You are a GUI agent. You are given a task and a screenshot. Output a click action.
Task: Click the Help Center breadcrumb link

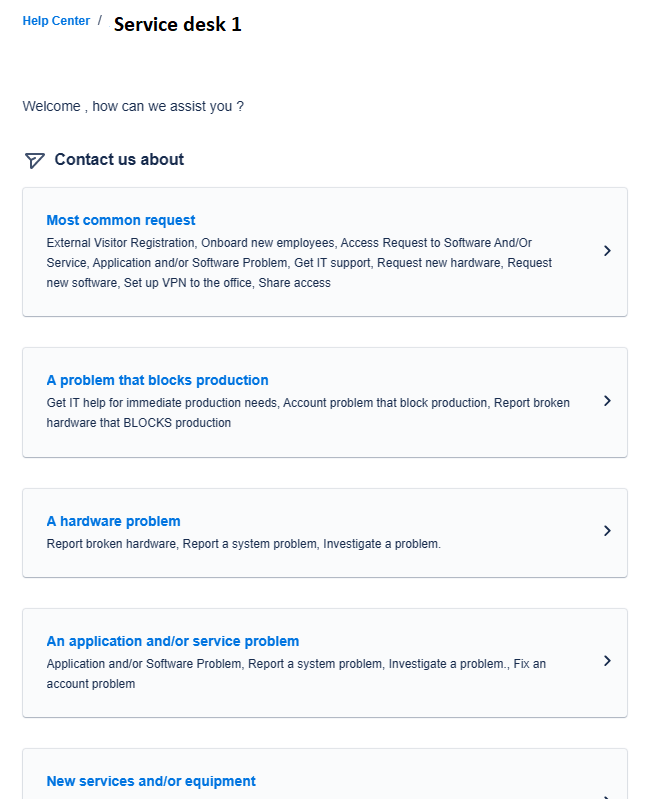[56, 21]
